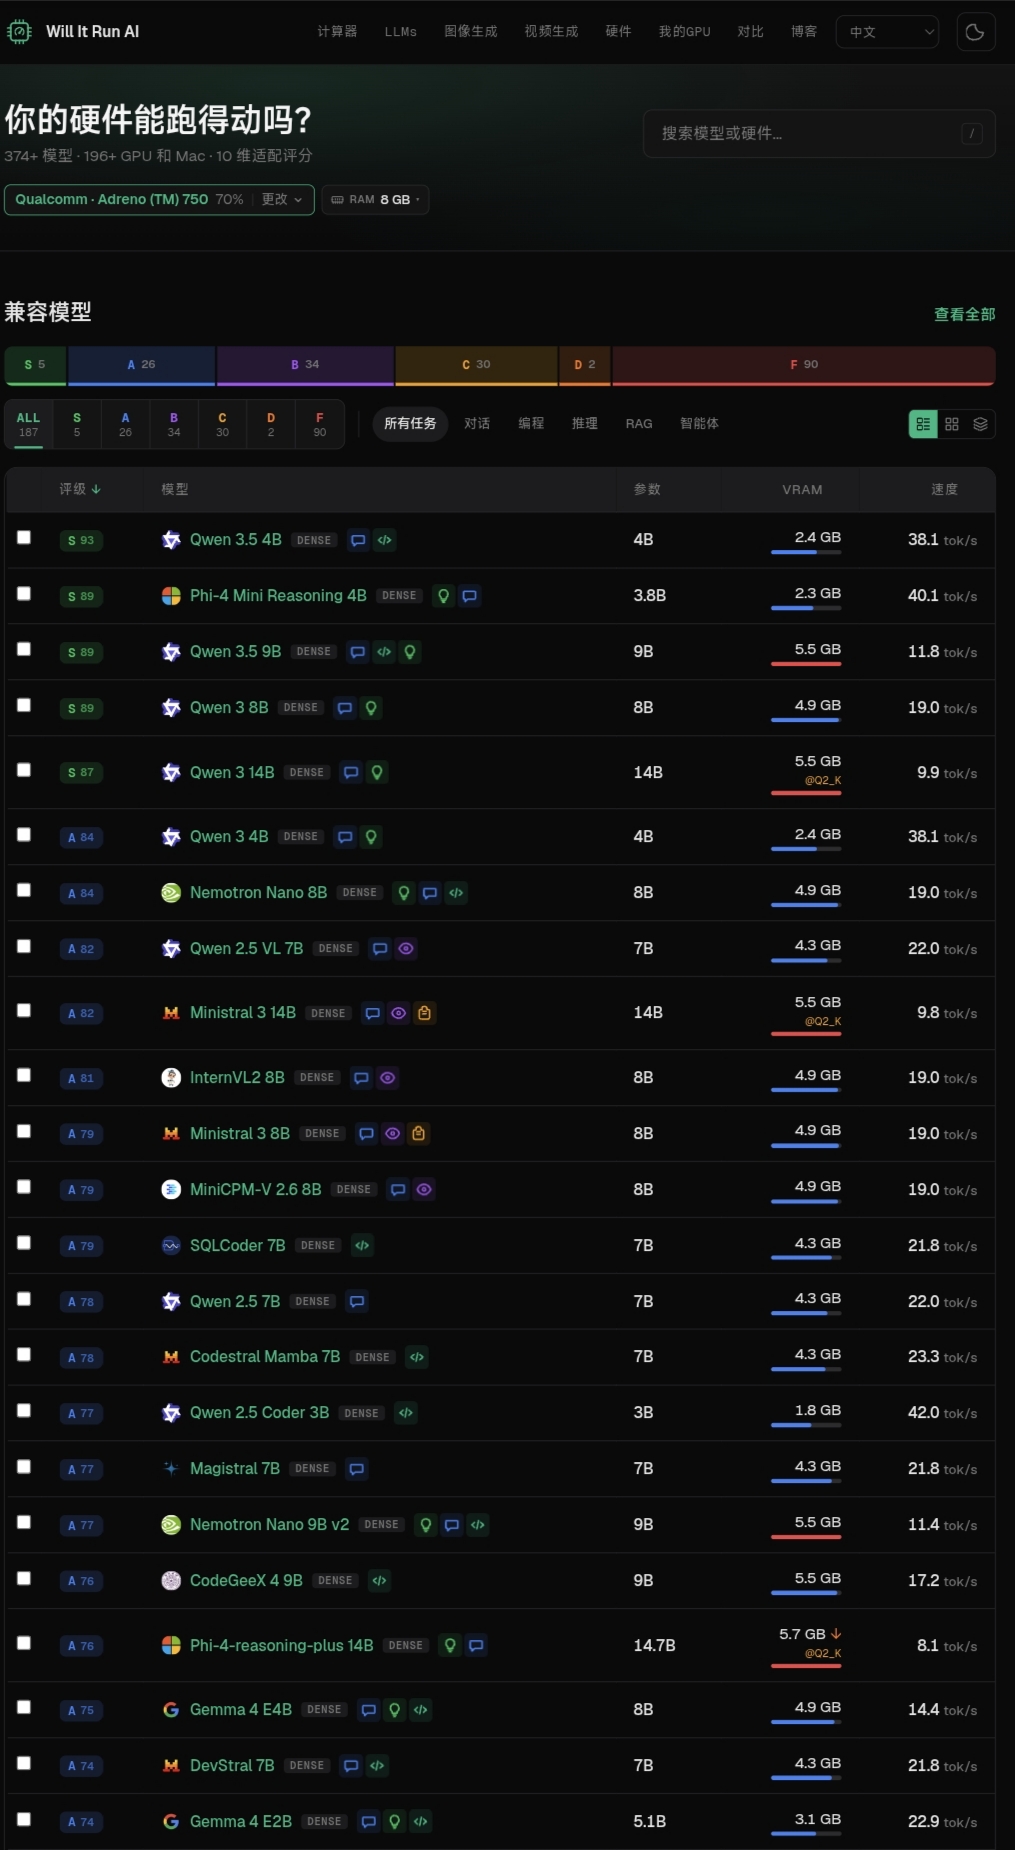Click the Microsoft logo beside Phi-4 Mini Reasoning 4B
This screenshot has width=1015, height=1850.
point(171,596)
